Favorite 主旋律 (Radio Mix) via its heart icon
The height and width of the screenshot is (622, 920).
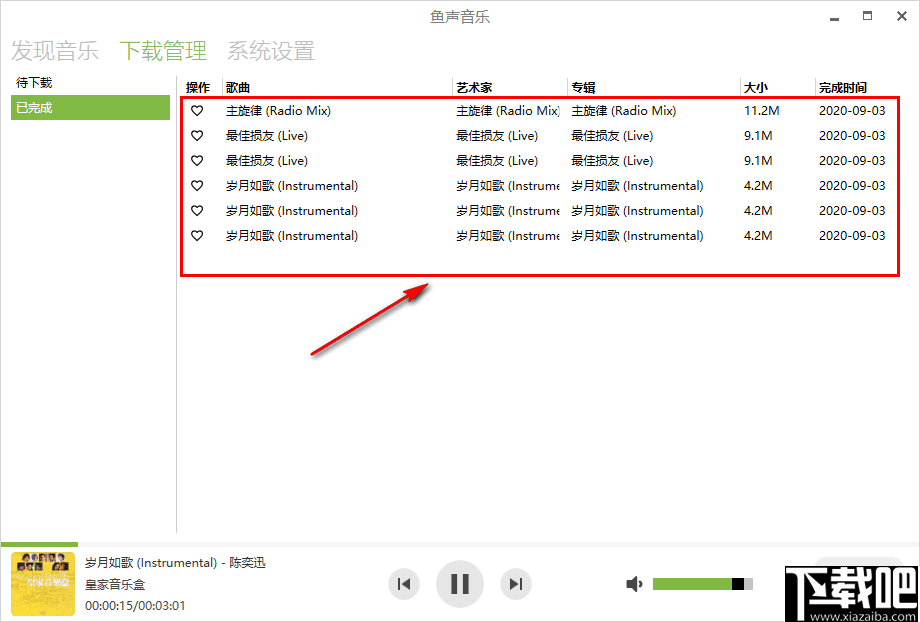pos(196,110)
